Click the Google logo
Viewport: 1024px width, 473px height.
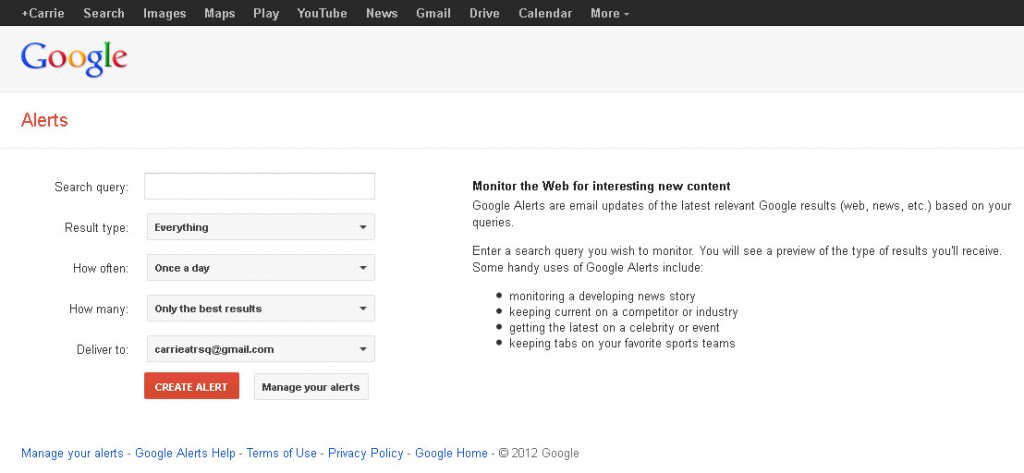coord(74,59)
